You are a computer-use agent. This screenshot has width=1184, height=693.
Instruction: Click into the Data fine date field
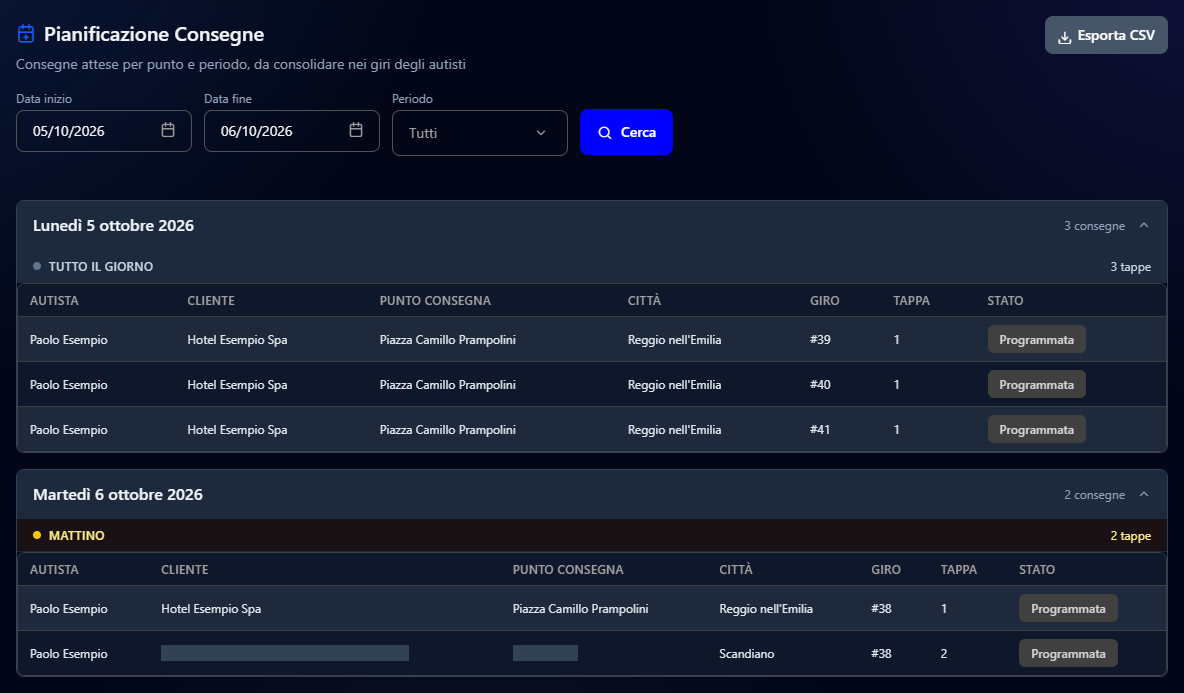(291, 131)
